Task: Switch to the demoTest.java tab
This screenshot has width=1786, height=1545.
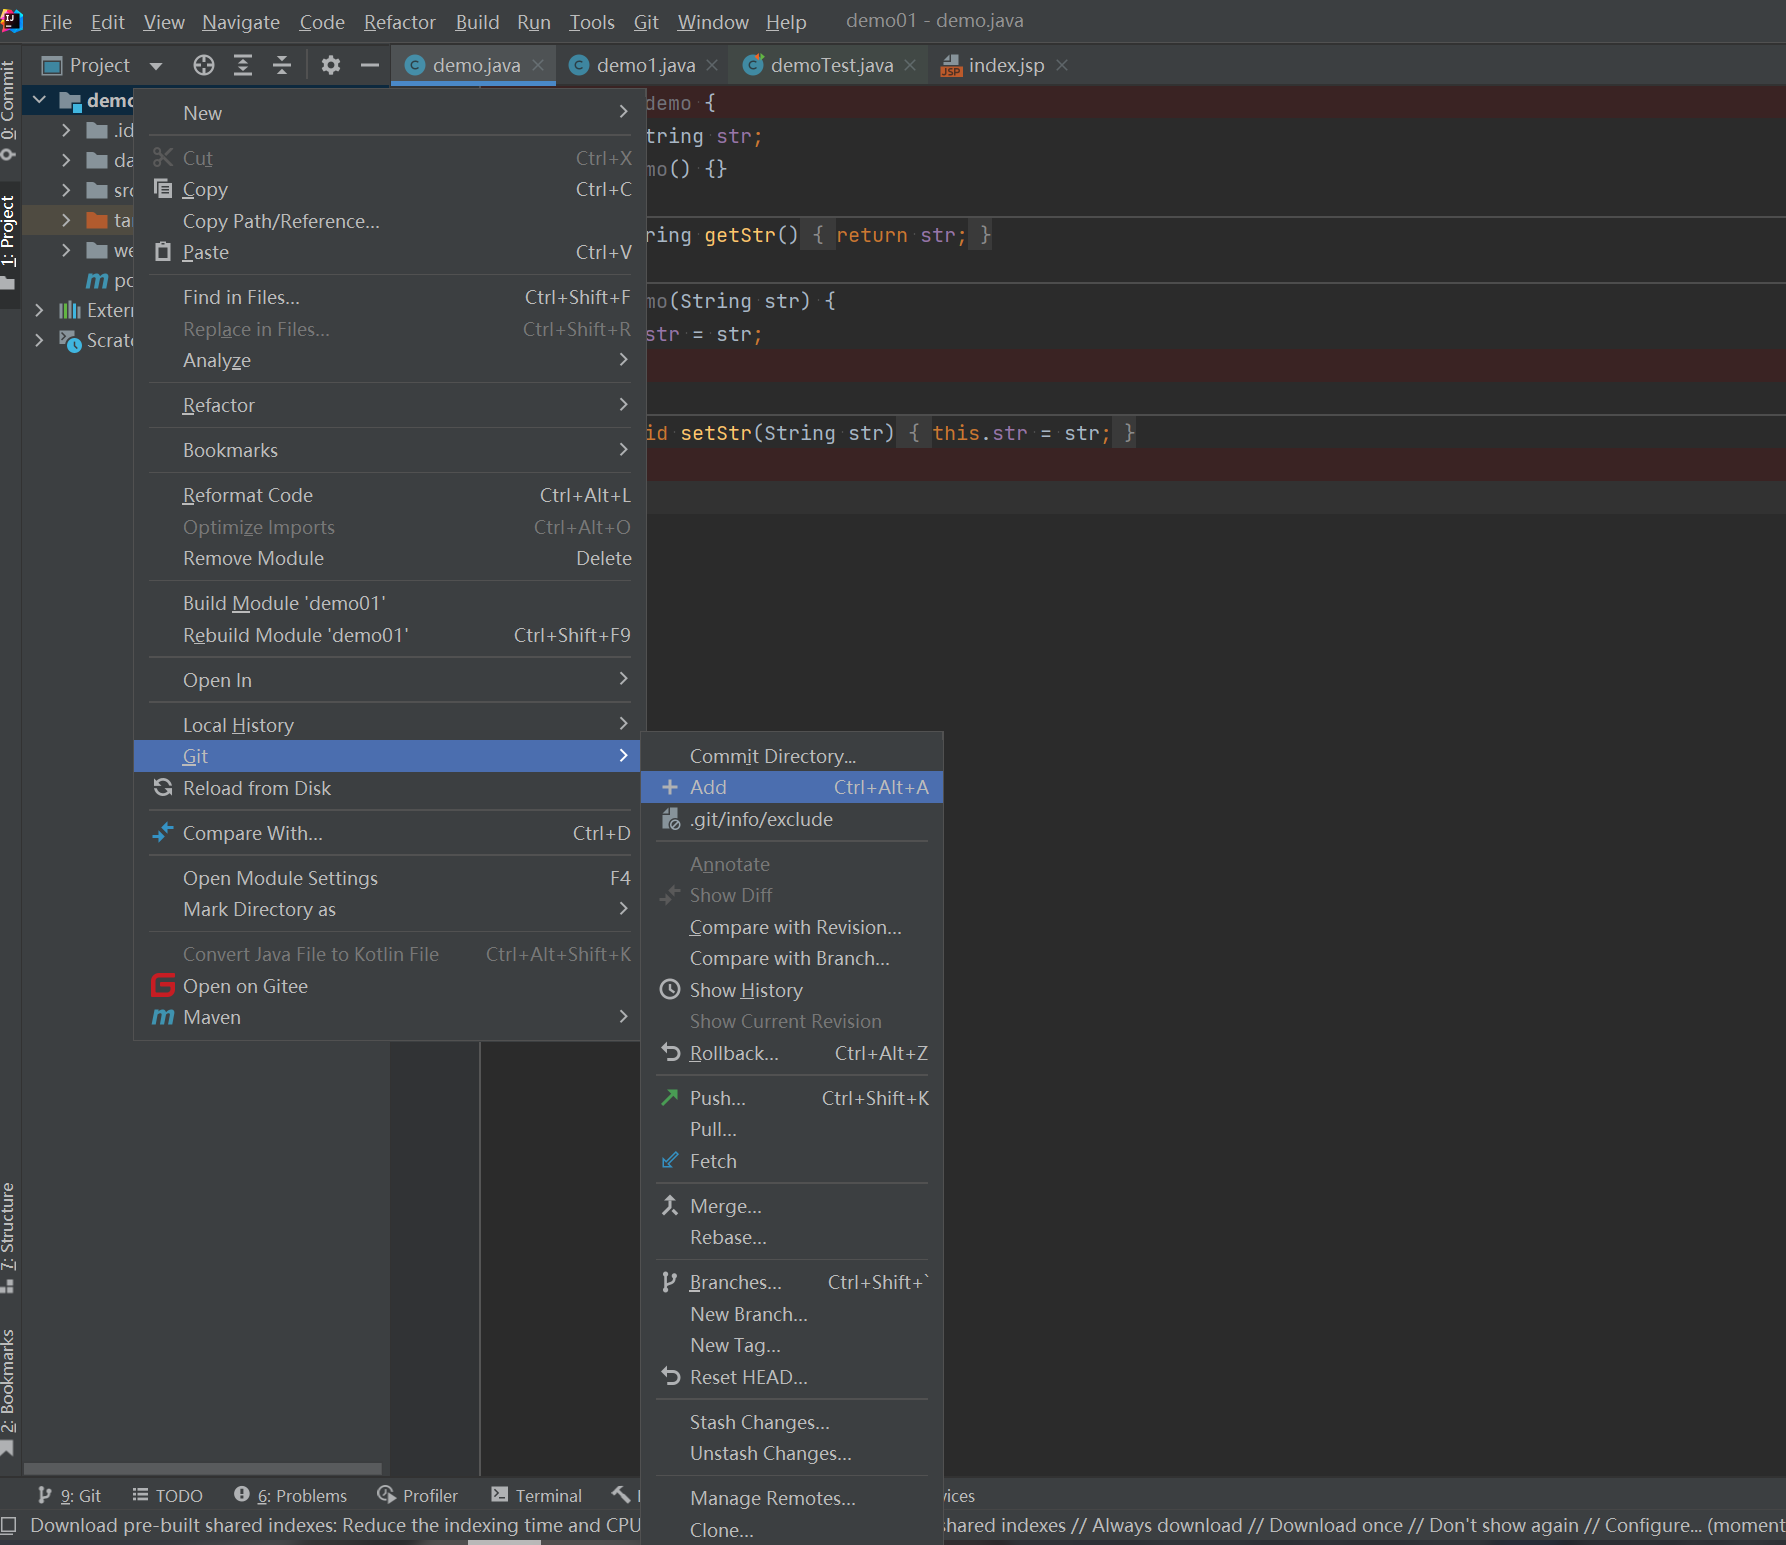Action: pos(831,65)
